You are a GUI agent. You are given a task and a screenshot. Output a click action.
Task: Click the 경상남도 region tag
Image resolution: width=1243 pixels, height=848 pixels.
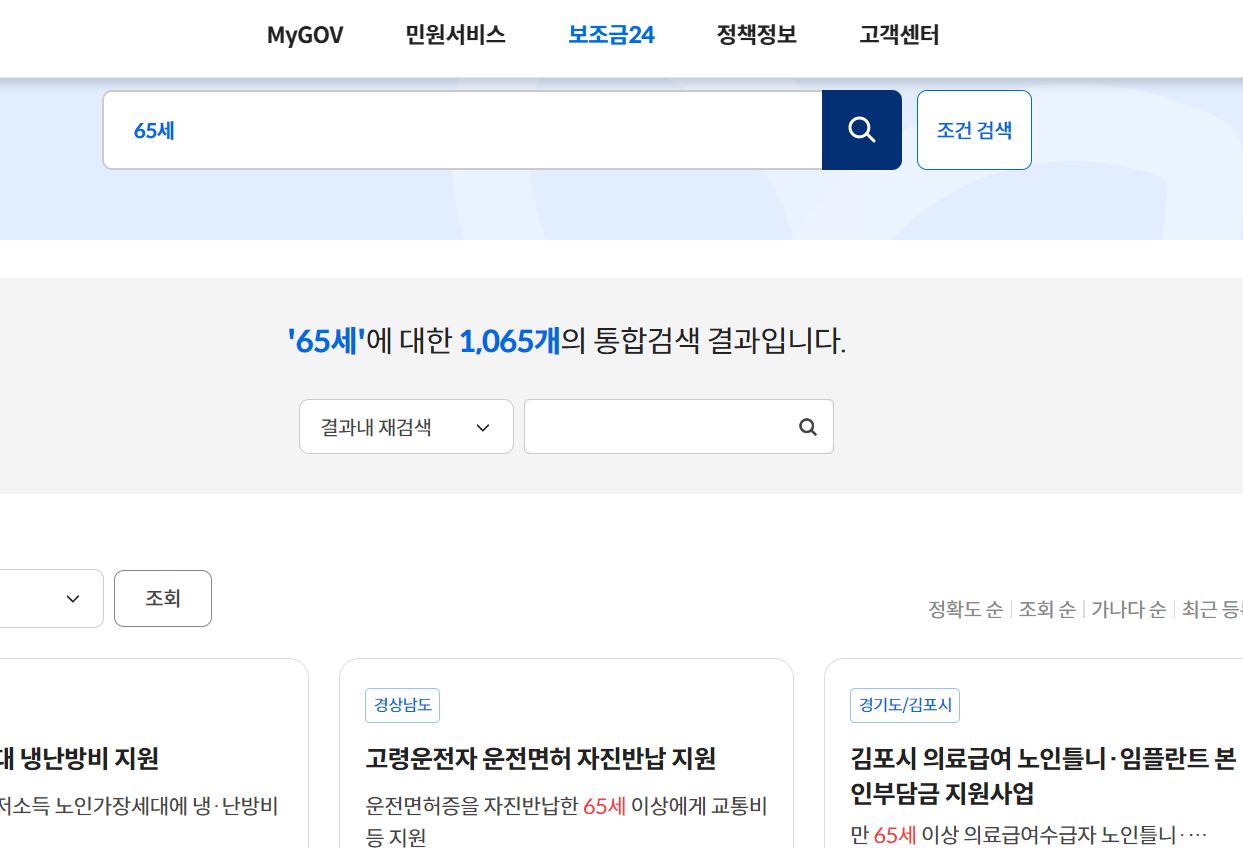402,706
